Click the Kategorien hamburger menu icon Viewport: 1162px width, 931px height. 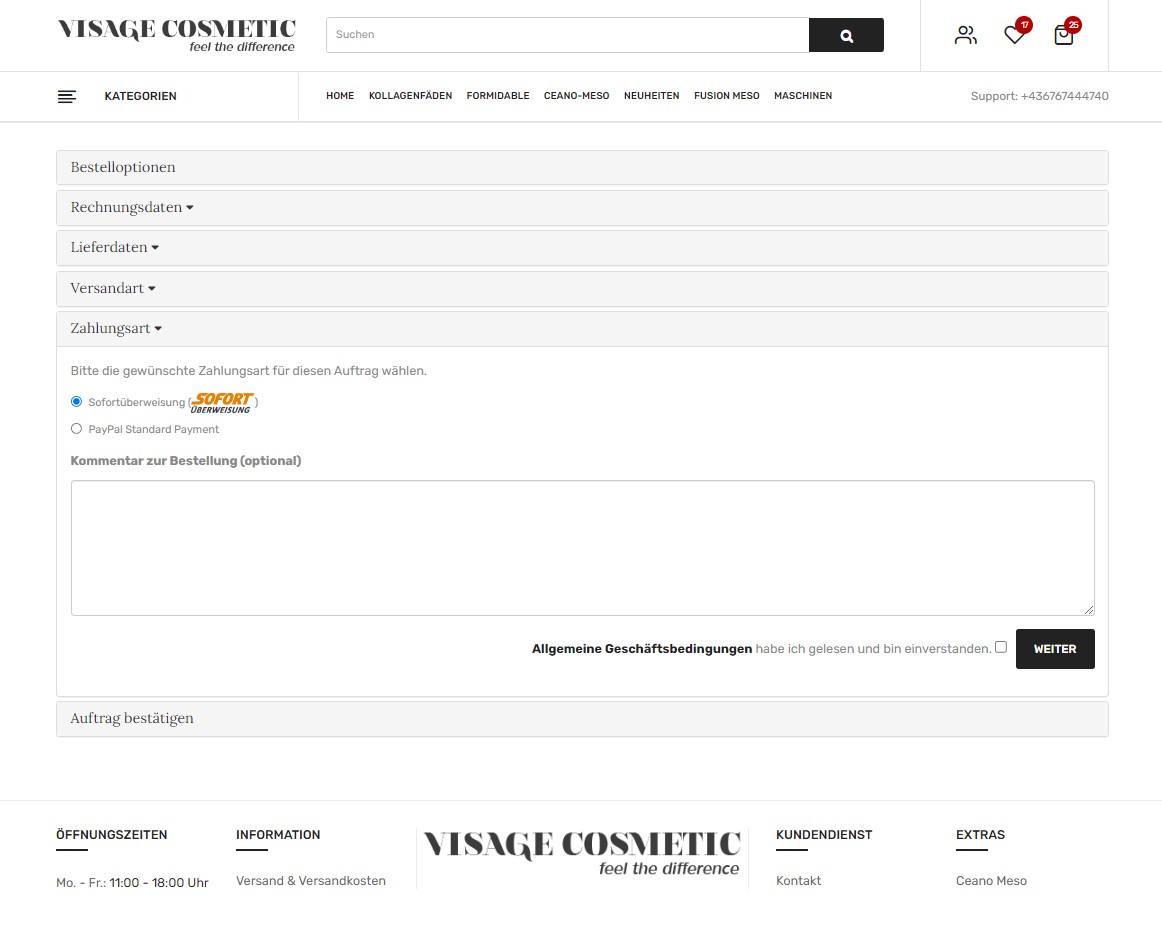tap(67, 97)
